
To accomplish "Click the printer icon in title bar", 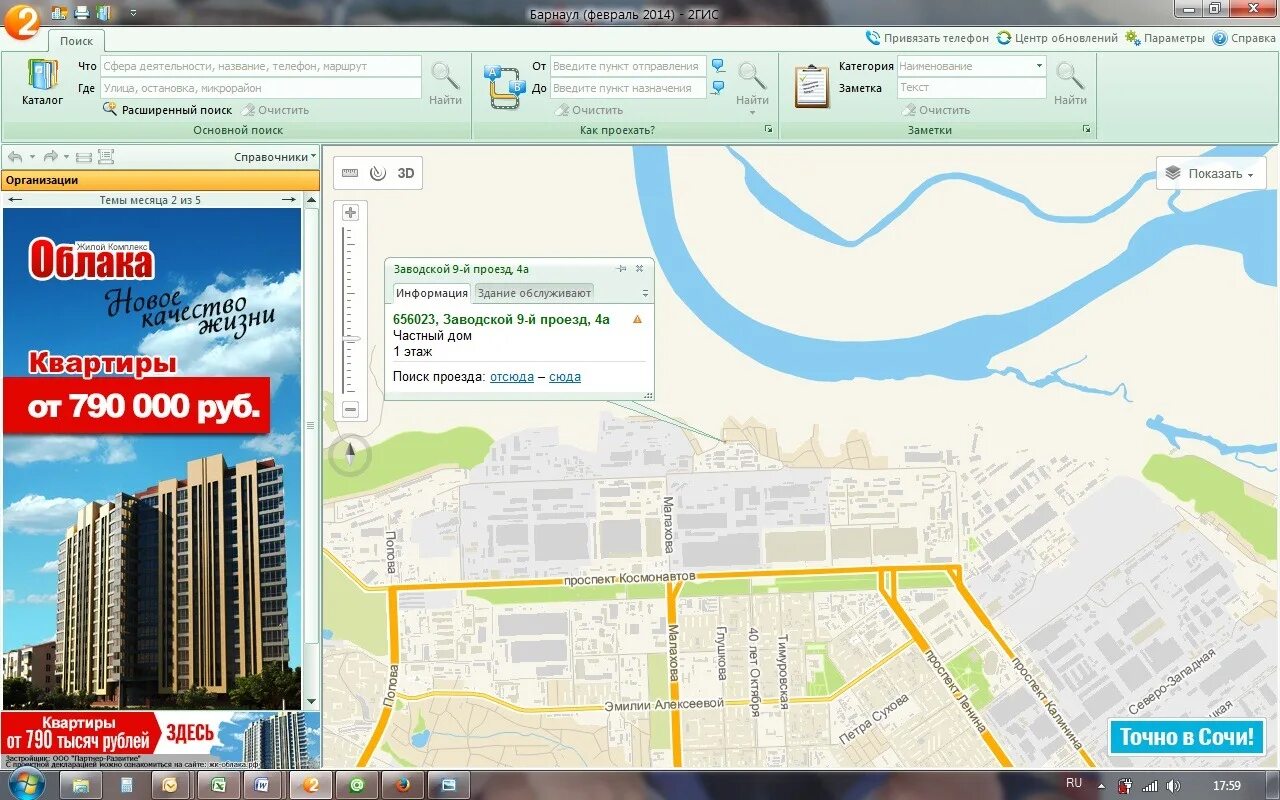I will (82, 13).
